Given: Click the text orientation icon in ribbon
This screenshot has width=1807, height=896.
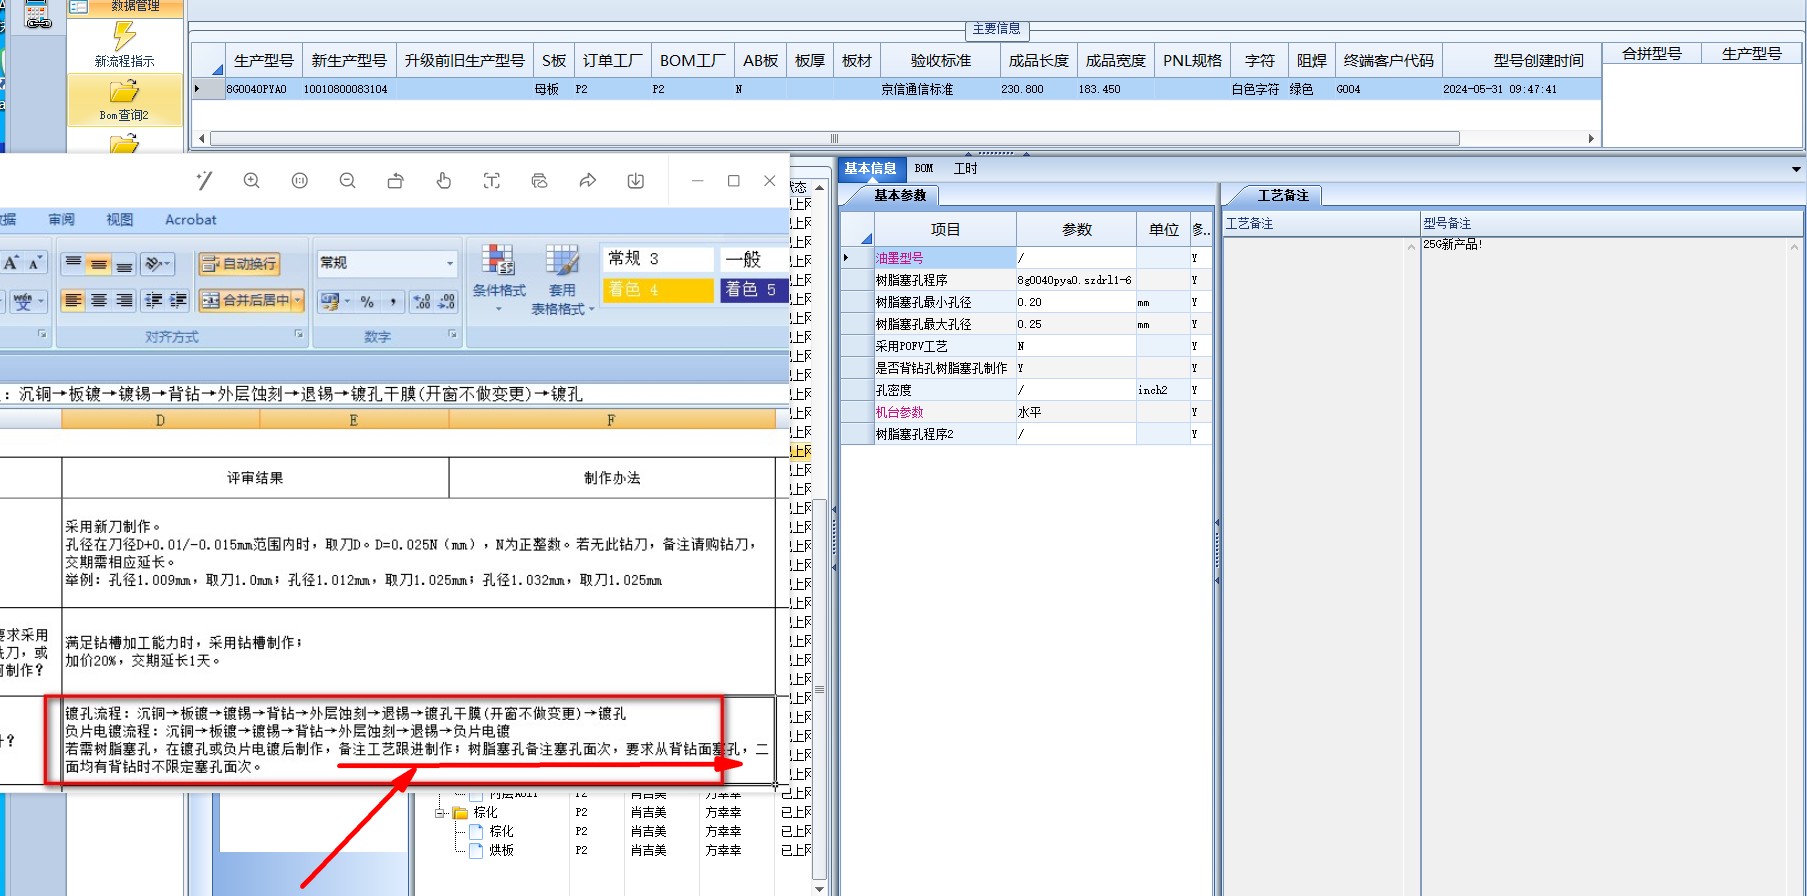Looking at the screenshot, I should pyautogui.click(x=157, y=264).
